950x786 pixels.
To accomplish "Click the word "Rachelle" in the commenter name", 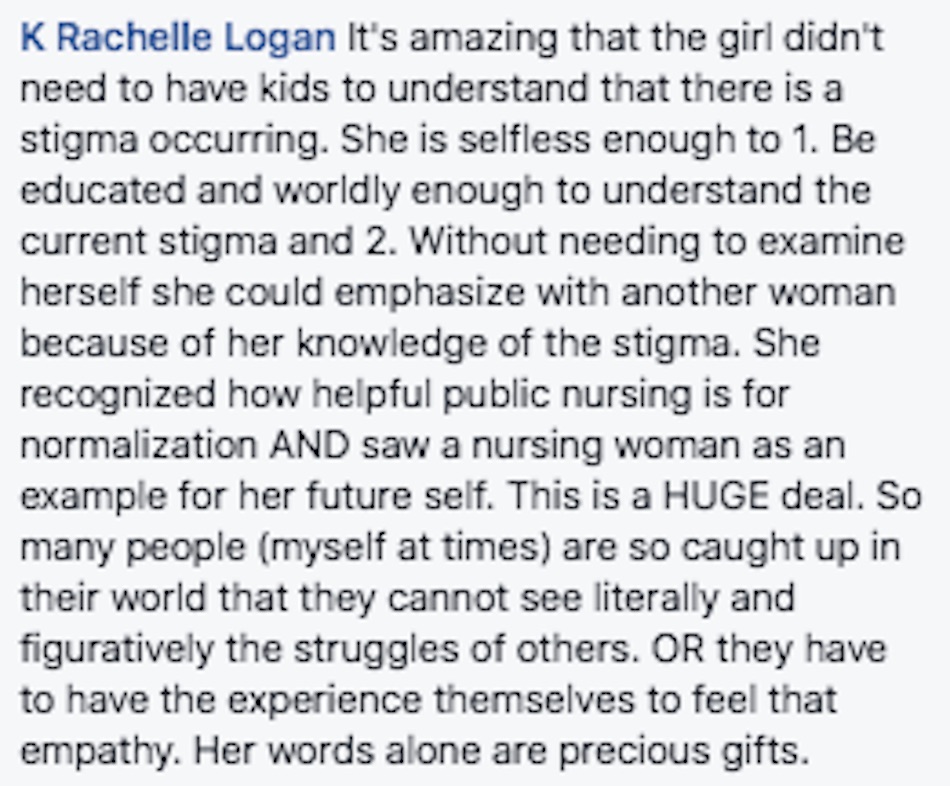I will [x=134, y=38].
